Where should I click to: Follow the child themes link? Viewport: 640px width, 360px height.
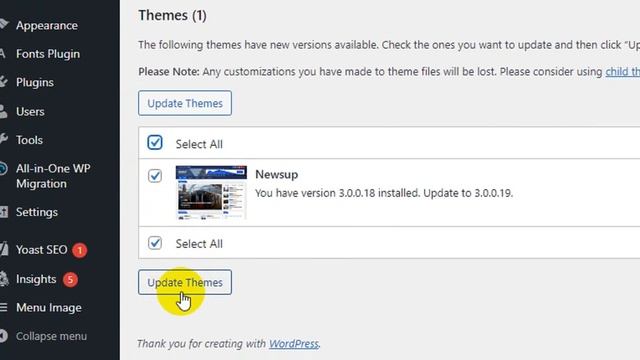click(622, 72)
